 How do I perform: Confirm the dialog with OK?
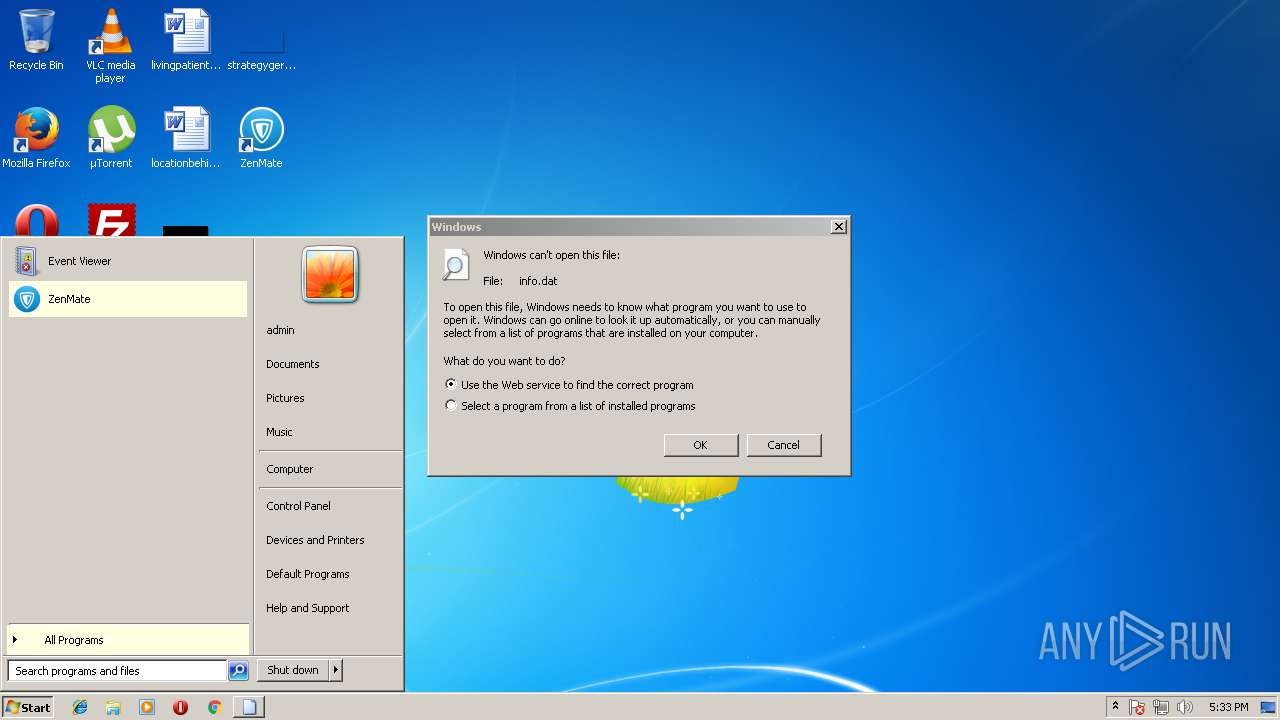click(x=700, y=445)
